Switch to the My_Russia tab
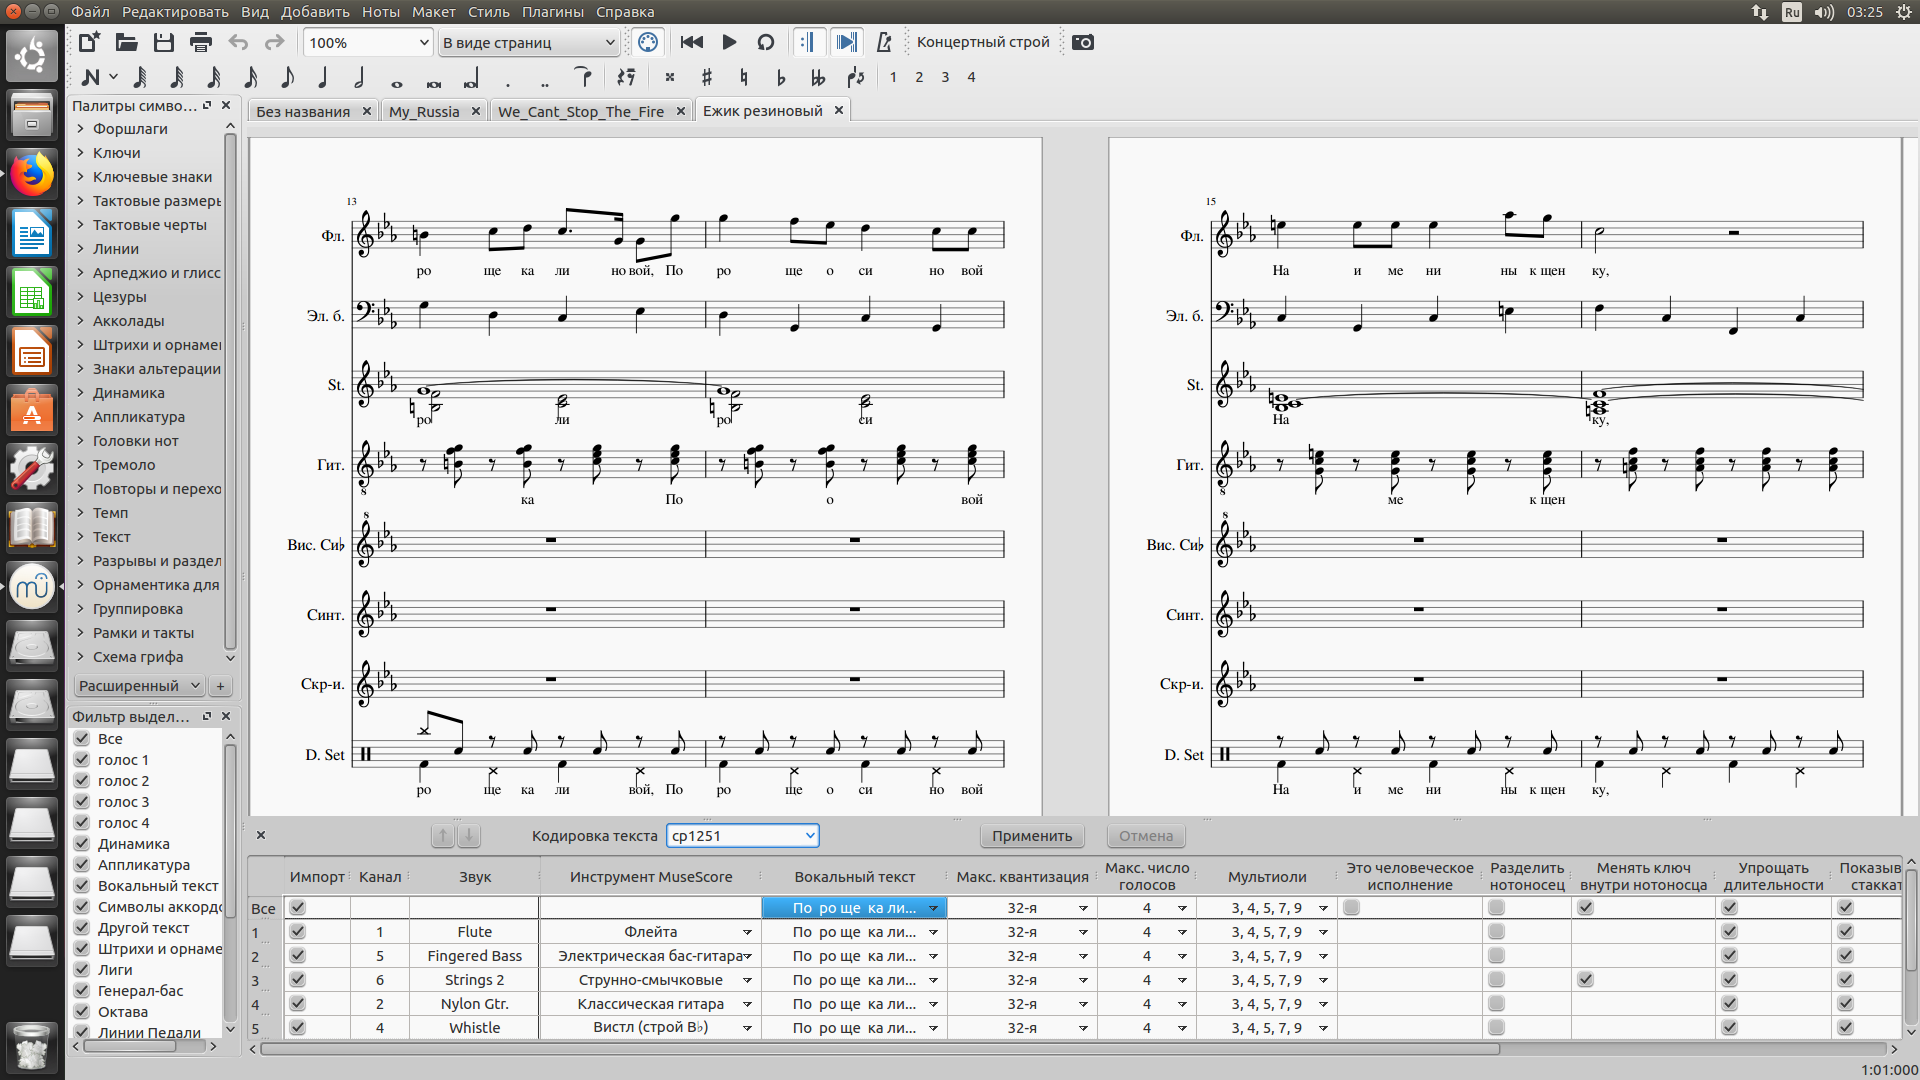 pos(425,109)
